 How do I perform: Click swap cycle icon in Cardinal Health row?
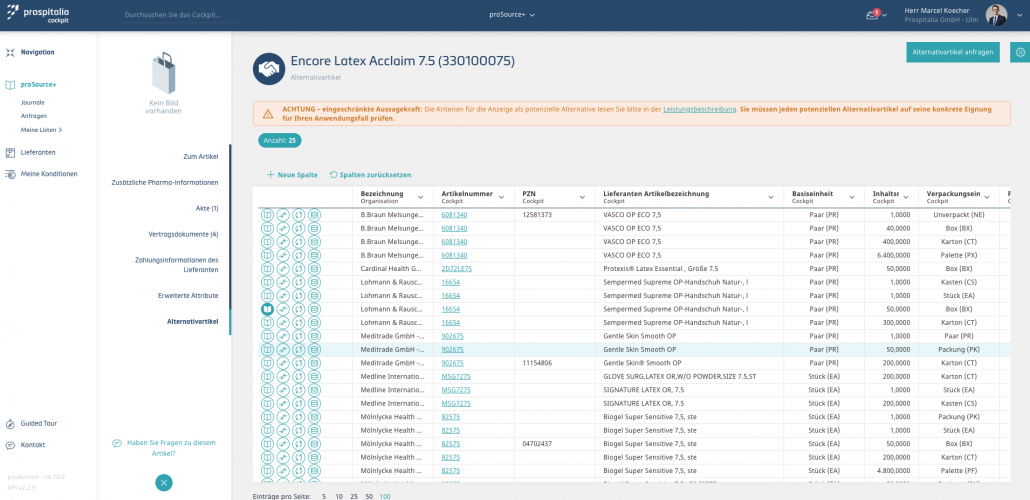298,269
